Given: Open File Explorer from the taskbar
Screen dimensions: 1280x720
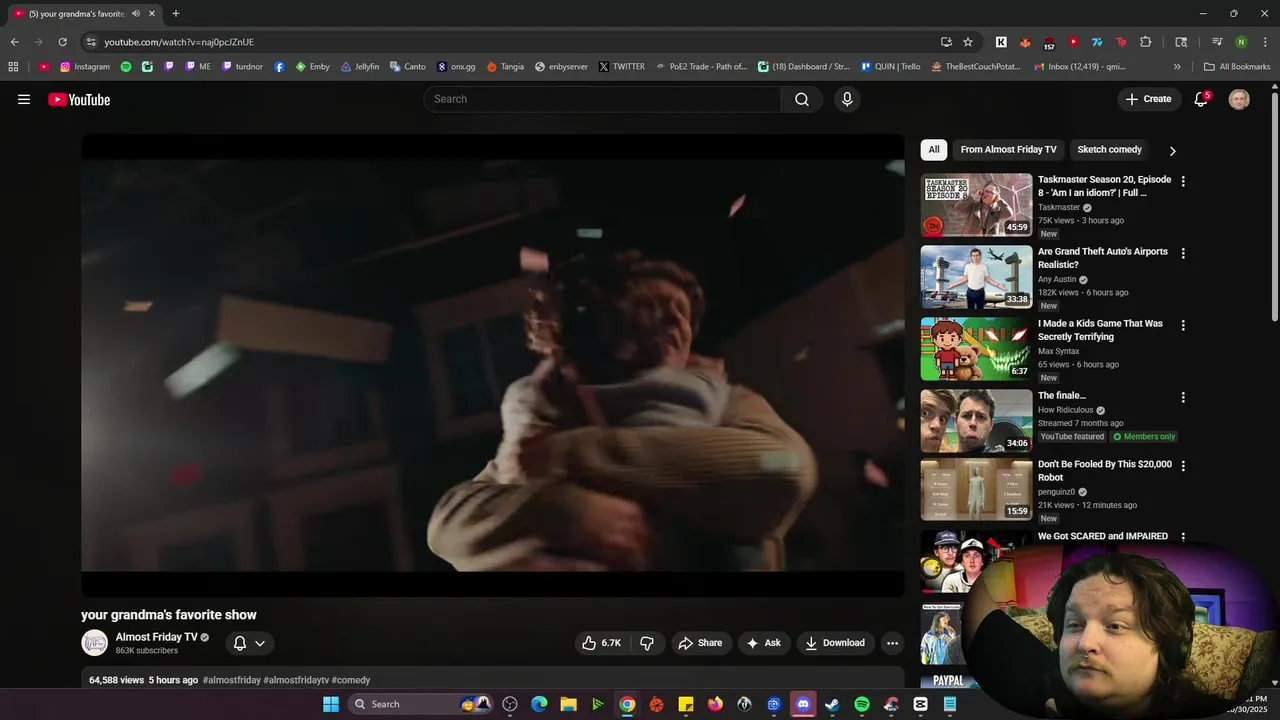Looking at the screenshot, I should click(x=568, y=704).
